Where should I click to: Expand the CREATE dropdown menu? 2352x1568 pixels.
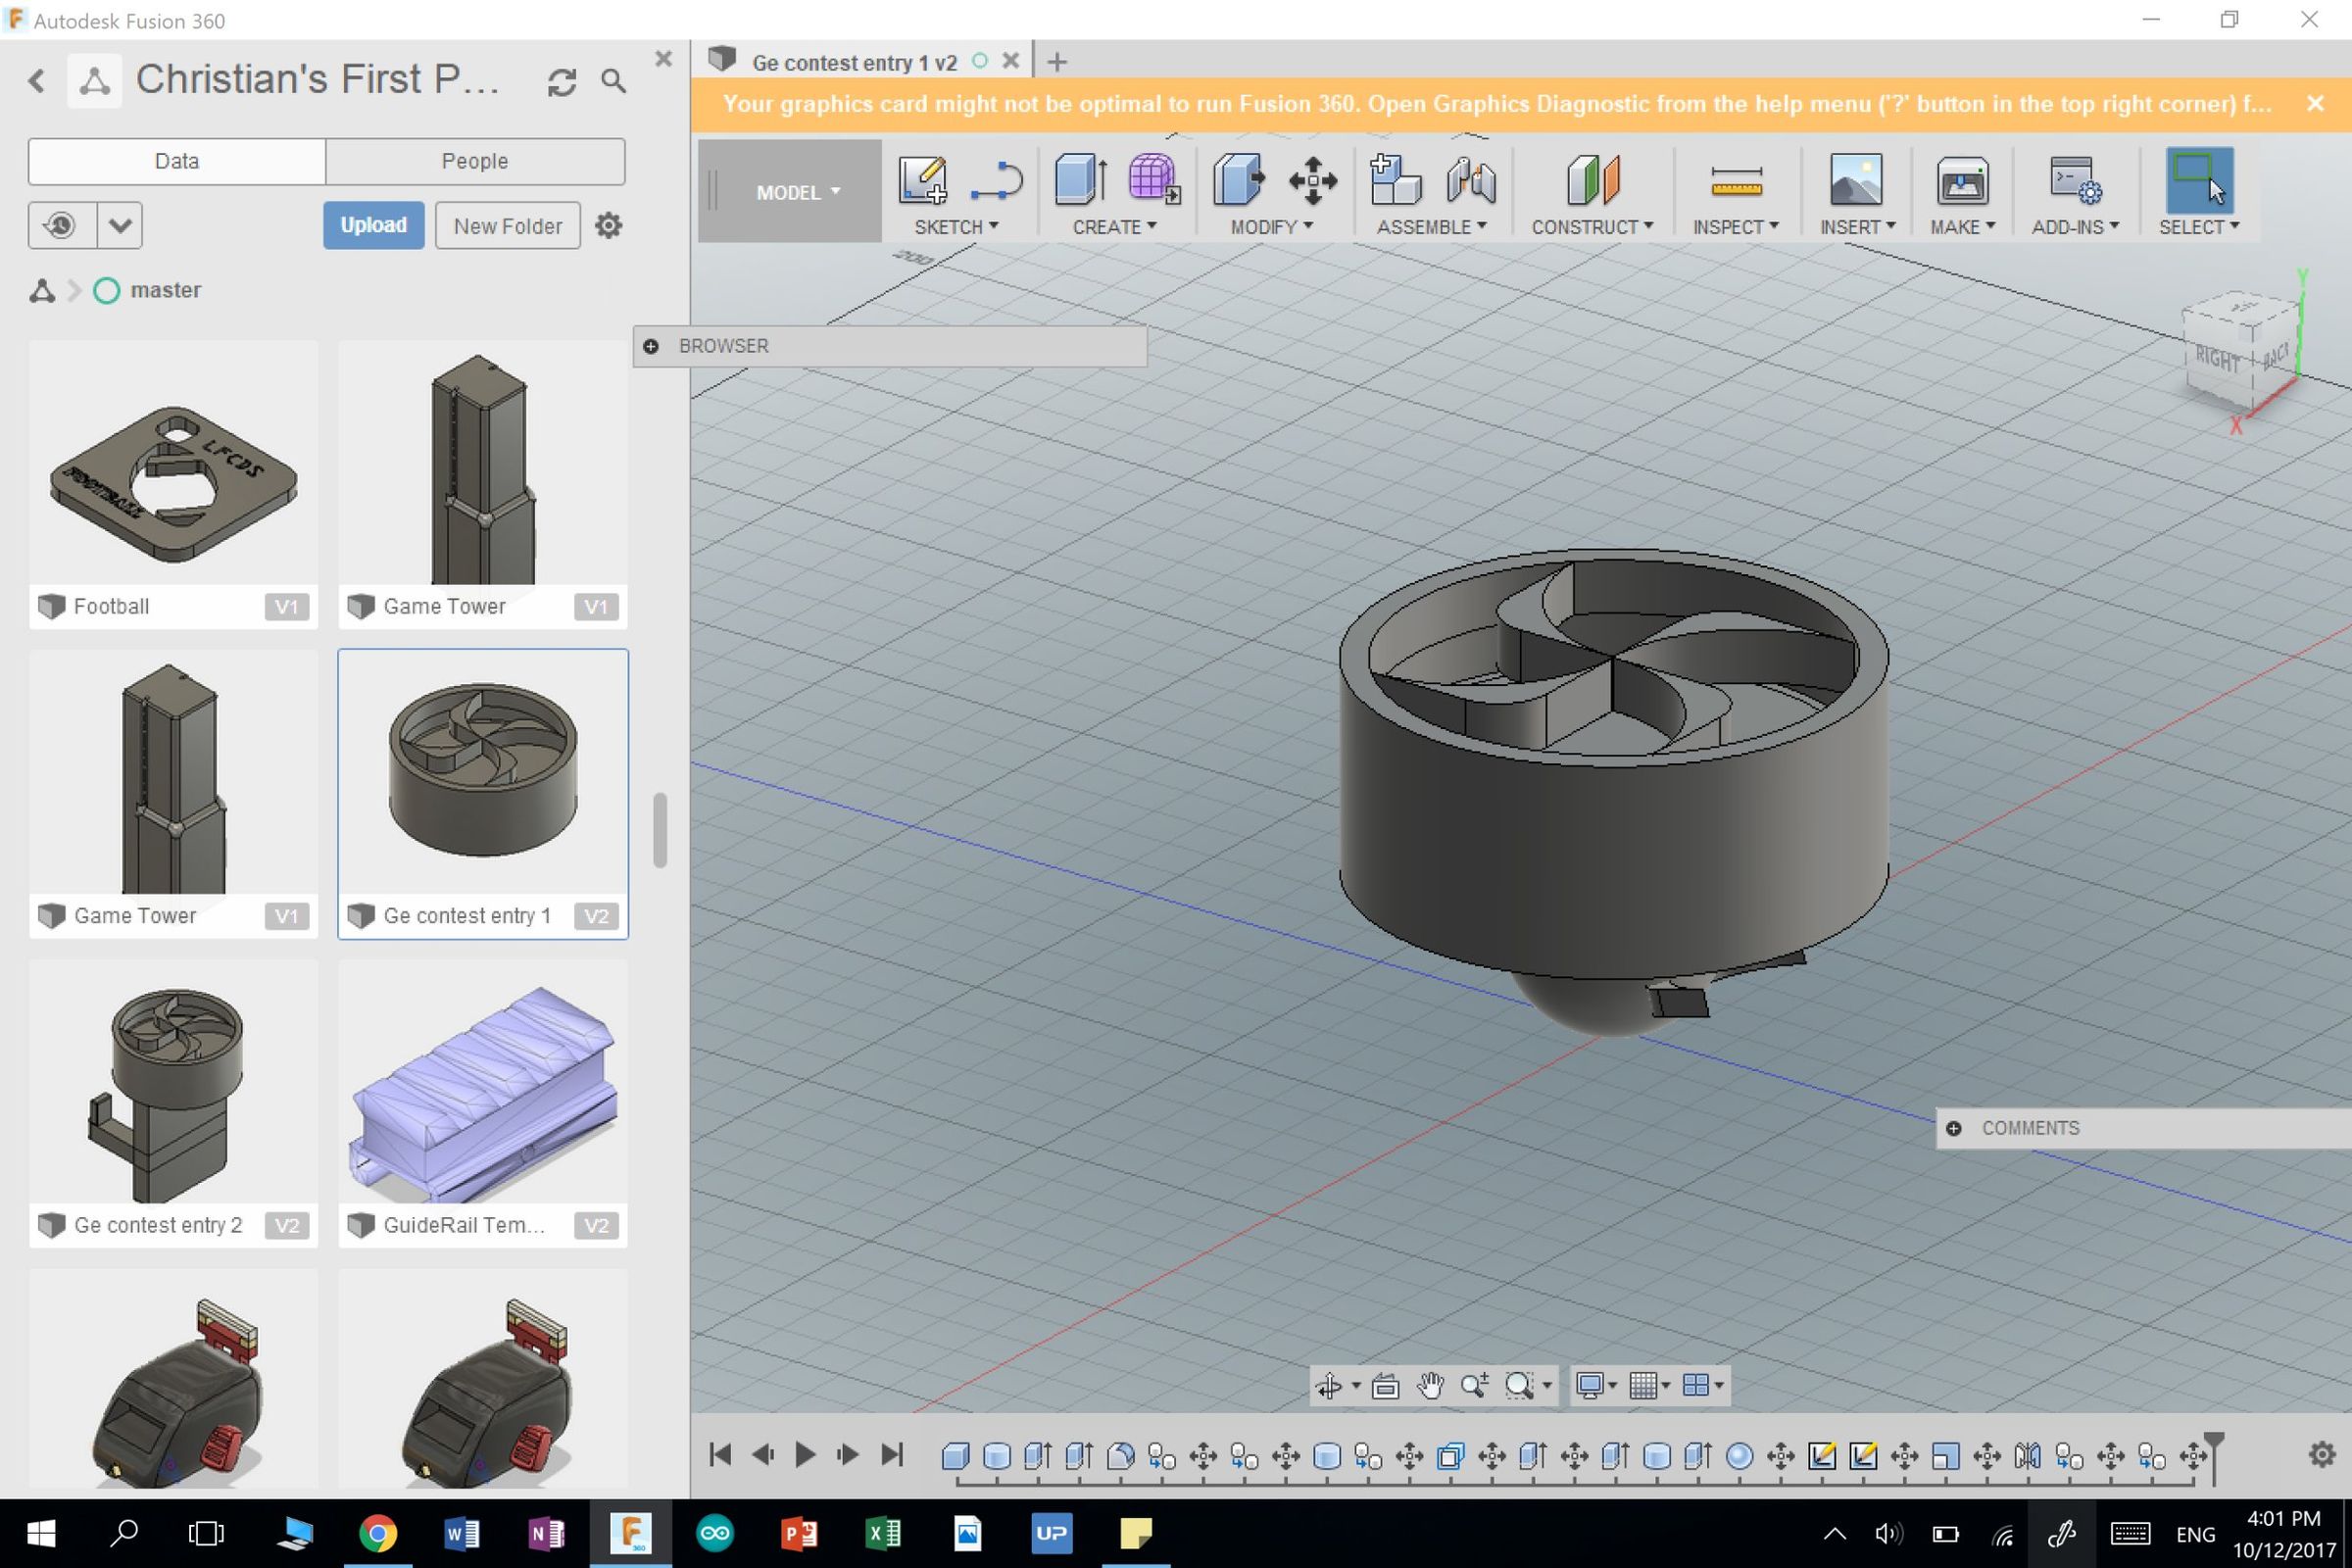(1116, 226)
